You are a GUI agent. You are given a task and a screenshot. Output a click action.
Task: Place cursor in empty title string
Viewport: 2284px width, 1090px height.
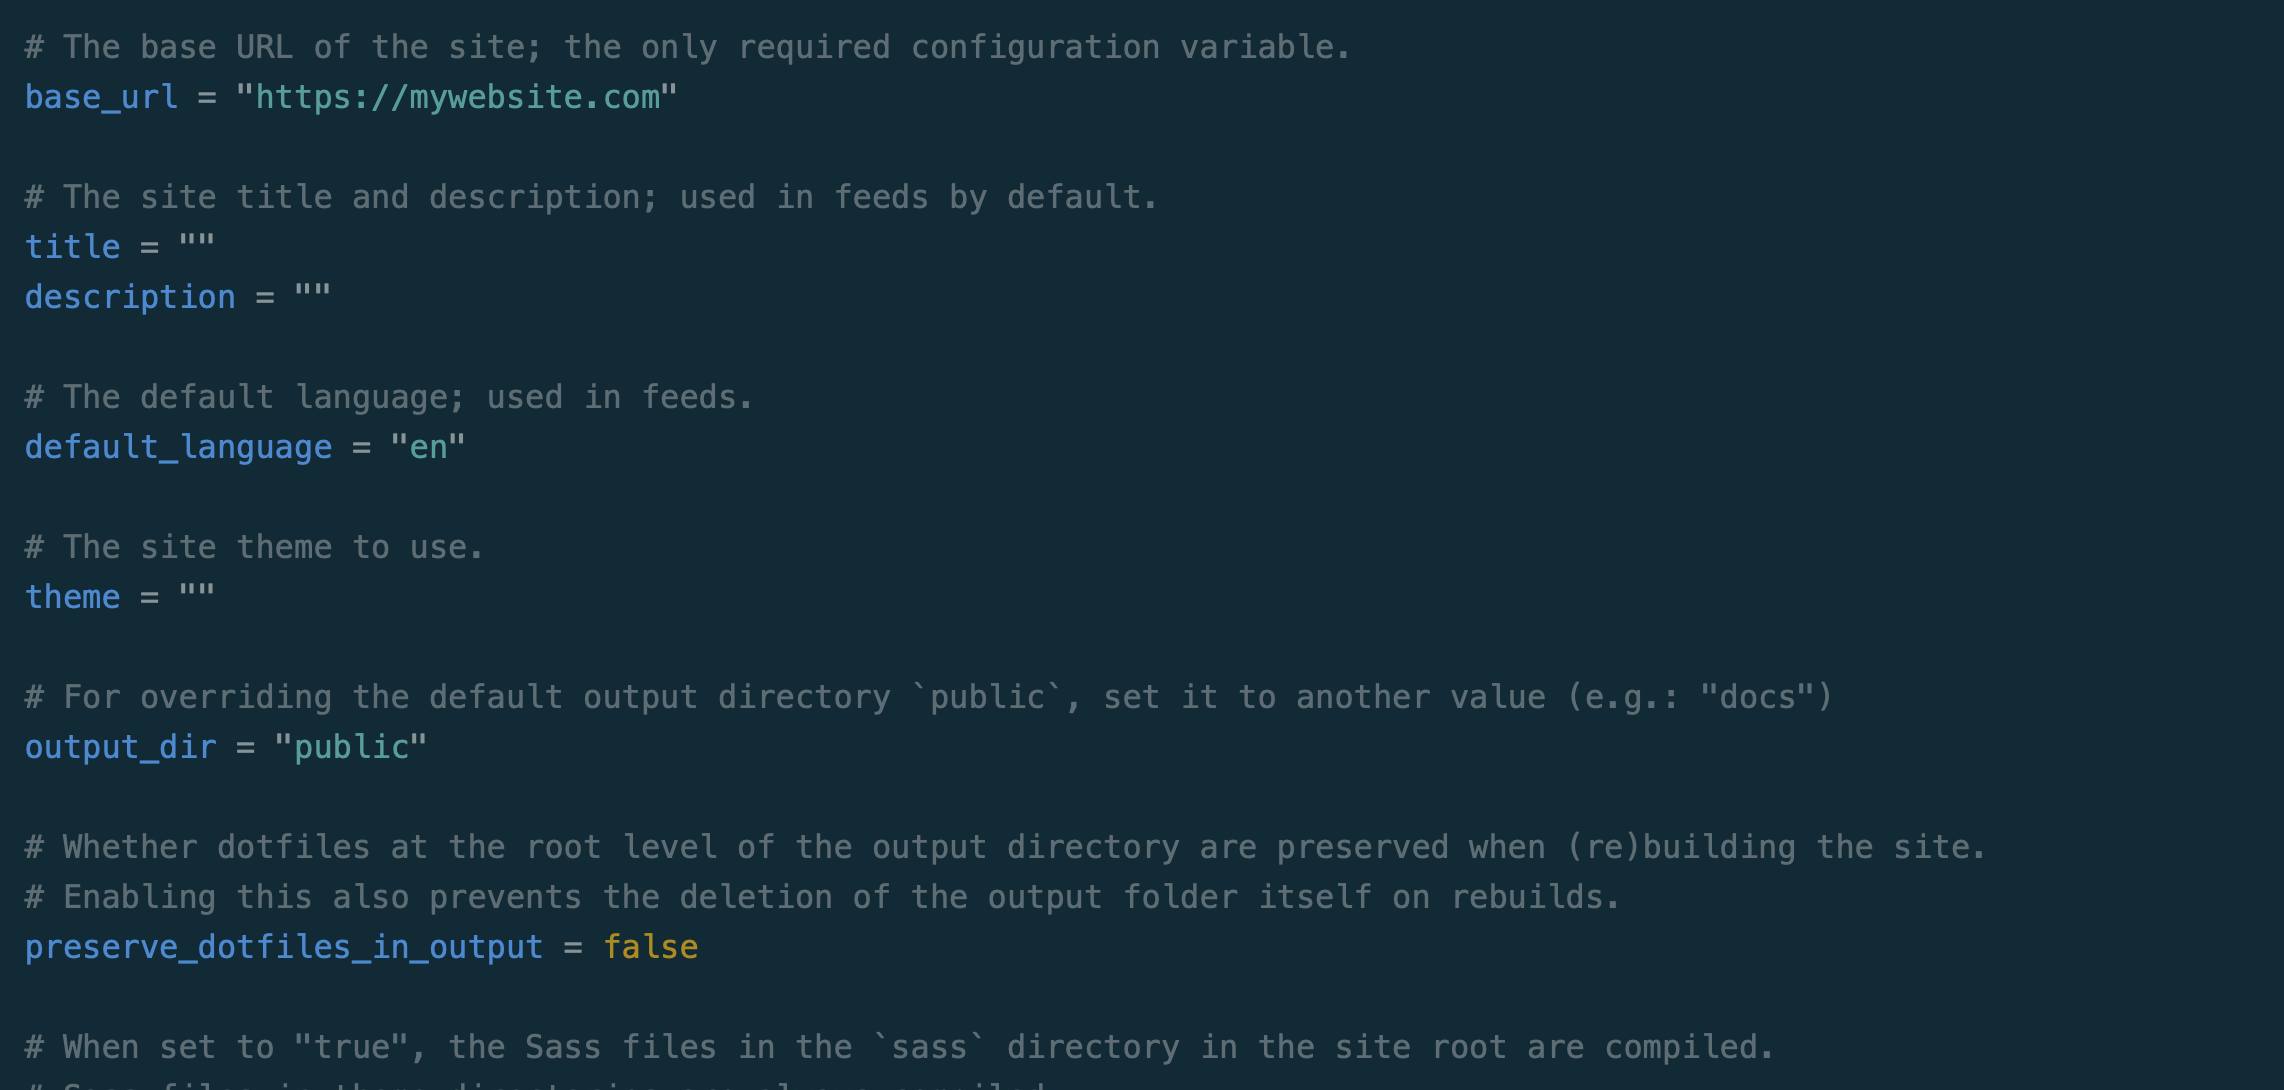coord(197,246)
